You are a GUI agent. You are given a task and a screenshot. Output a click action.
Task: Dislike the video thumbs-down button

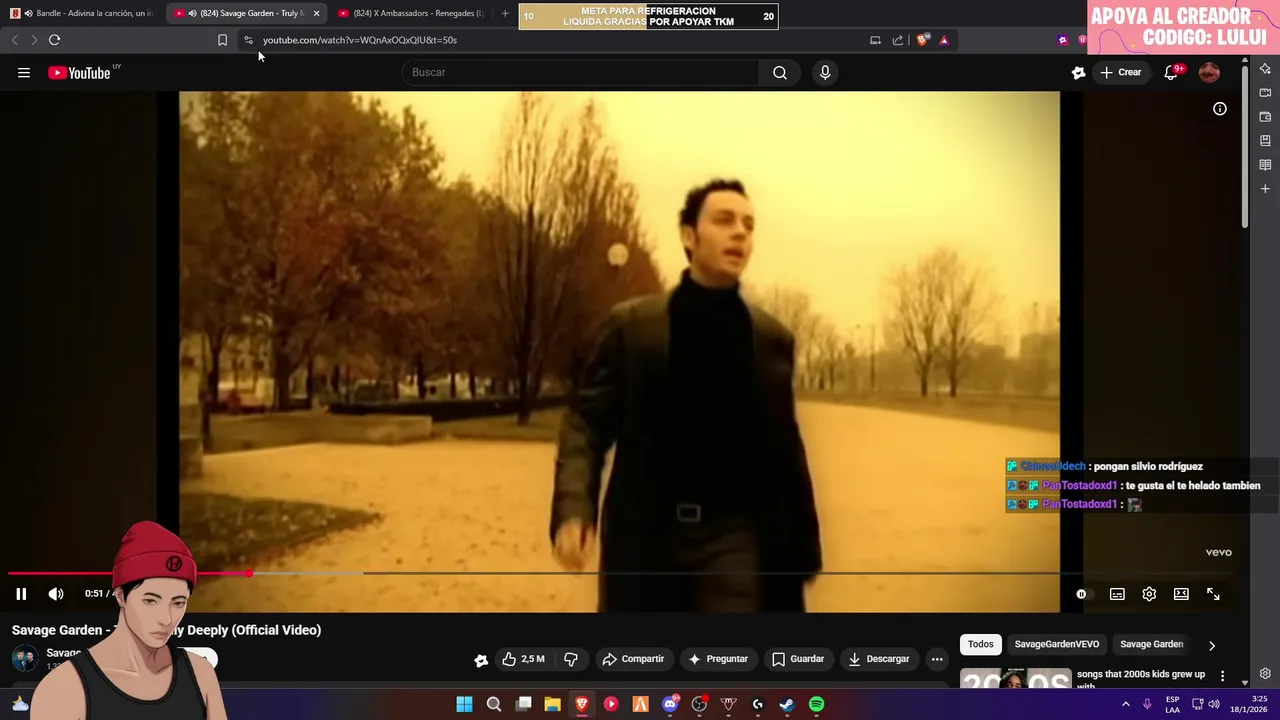571,659
